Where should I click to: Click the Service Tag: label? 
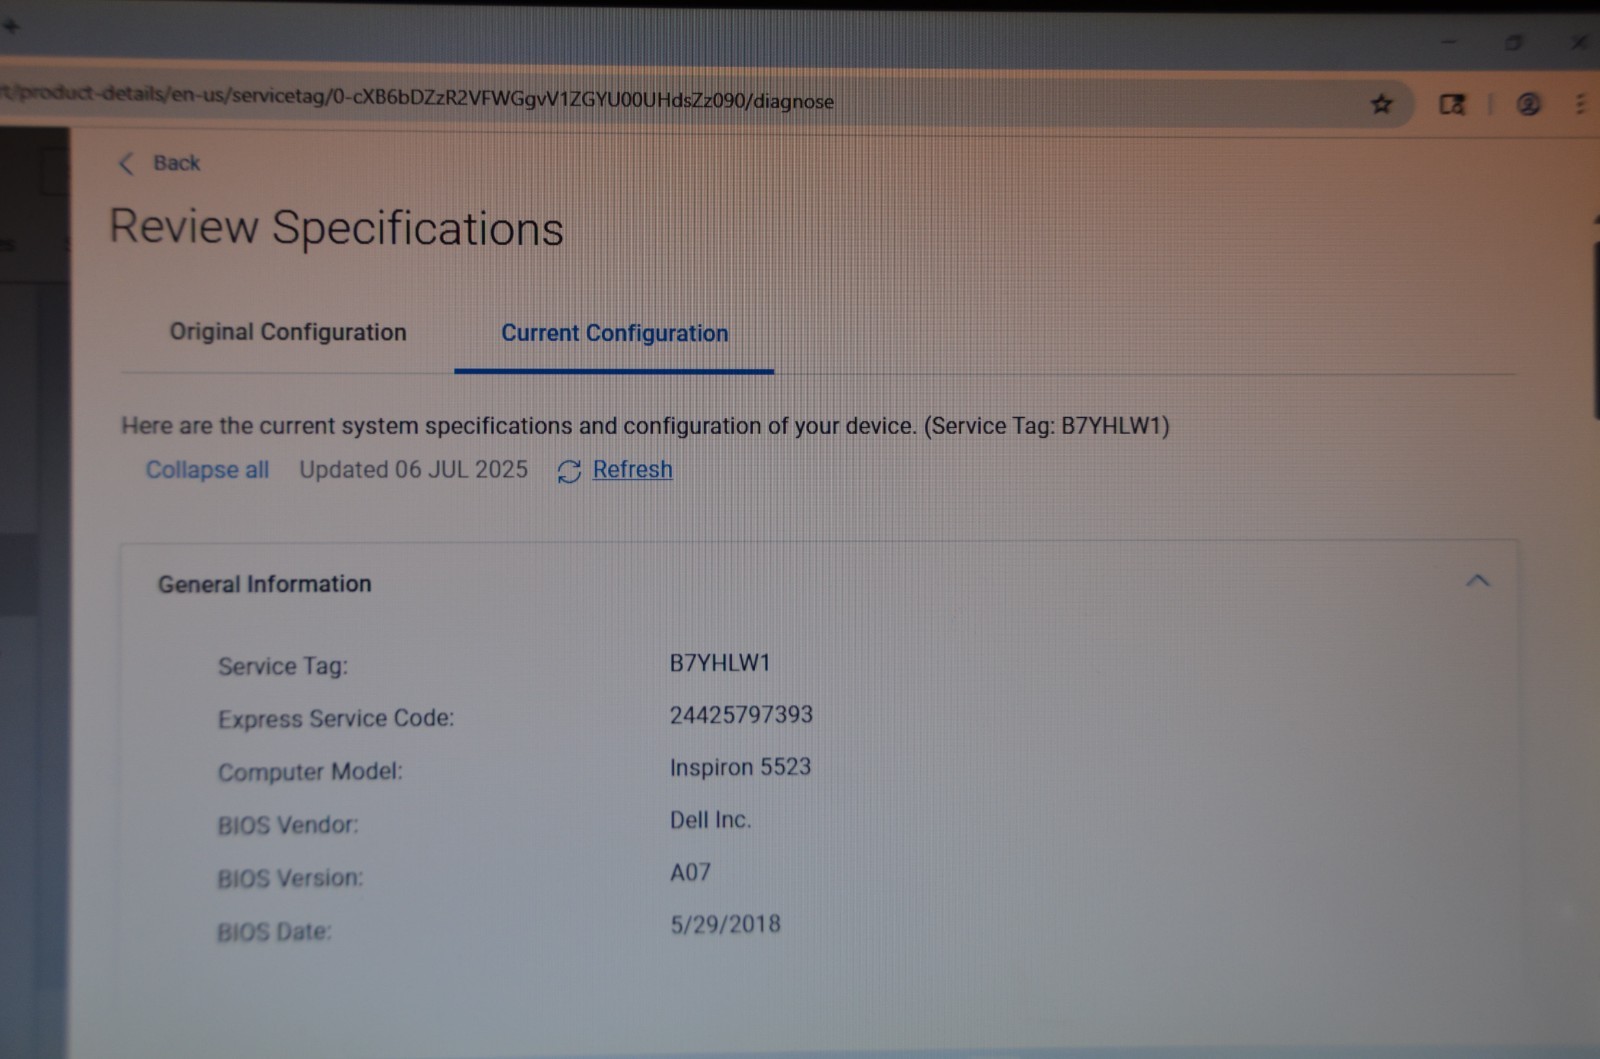click(283, 666)
